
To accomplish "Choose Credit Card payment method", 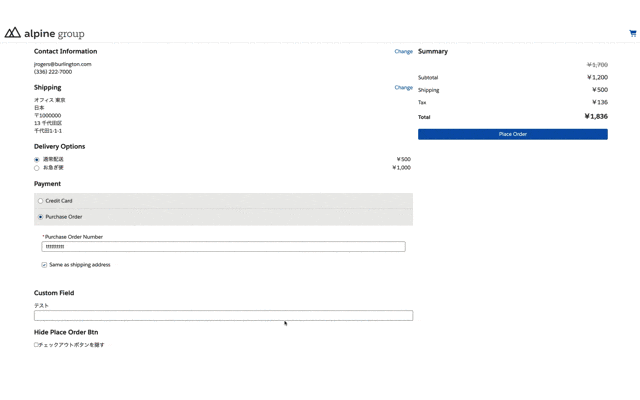I will coord(40,201).
